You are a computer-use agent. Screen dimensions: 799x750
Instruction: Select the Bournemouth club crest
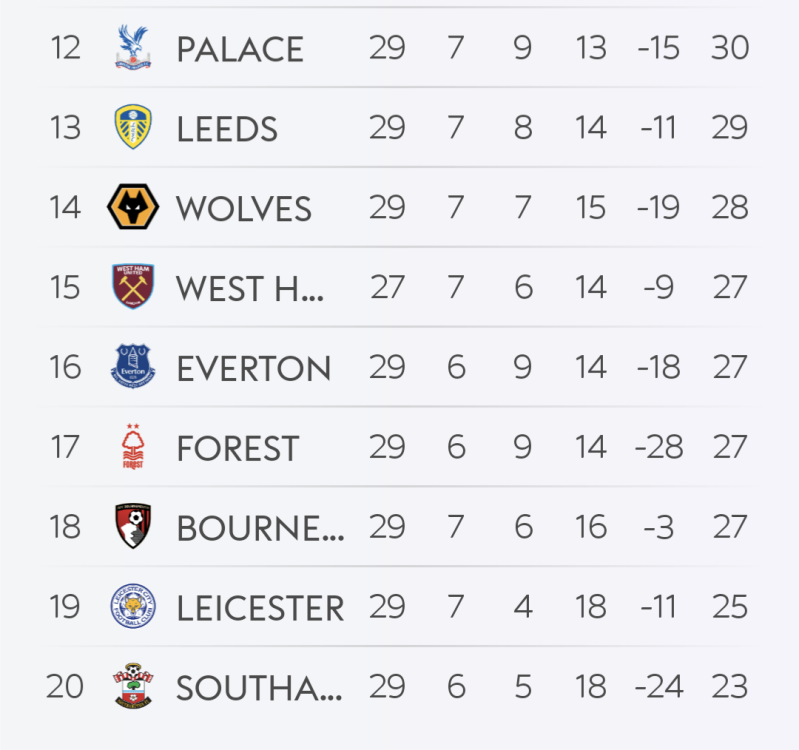132,526
